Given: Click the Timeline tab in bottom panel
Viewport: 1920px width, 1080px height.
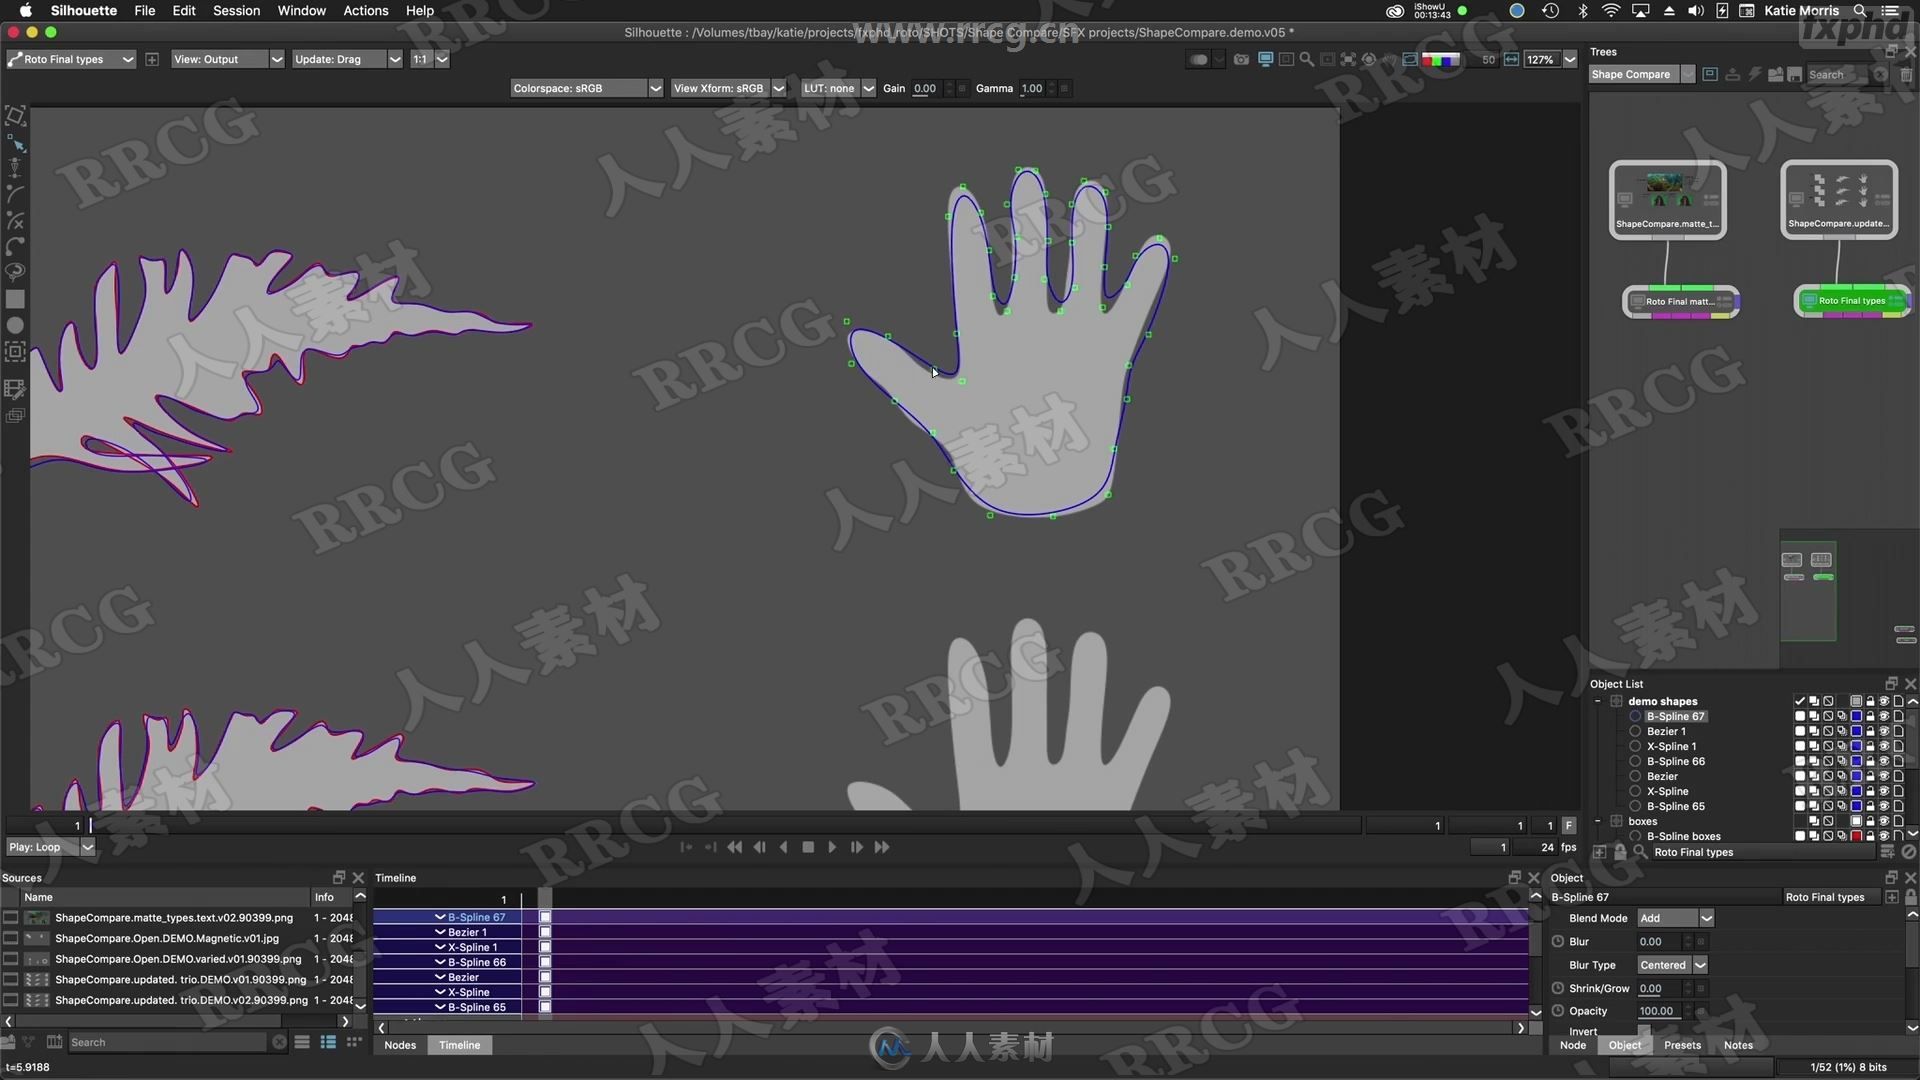Looking at the screenshot, I should 459,1044.
